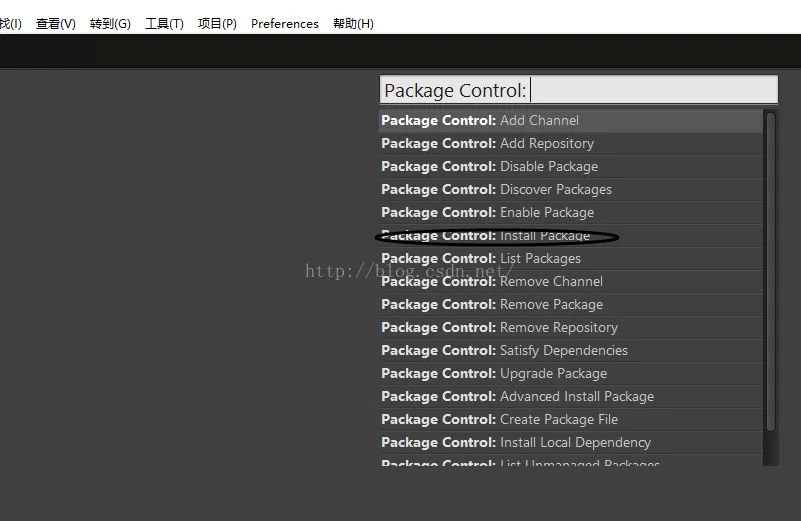Select Package Control: Add Channel
The width and height of the screenshot is (801, 521).
point(570,121)
